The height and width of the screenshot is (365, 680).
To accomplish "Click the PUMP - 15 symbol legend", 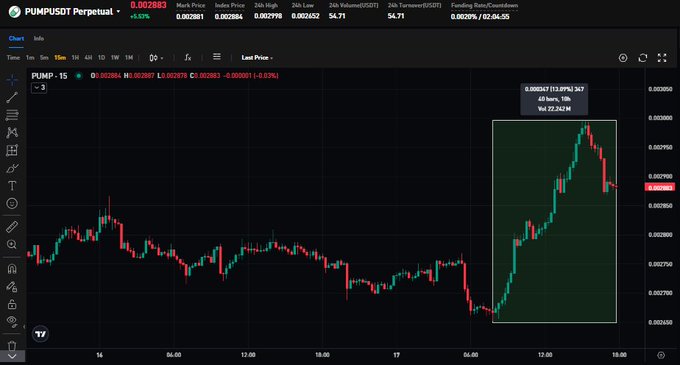I will pos(49,76).
